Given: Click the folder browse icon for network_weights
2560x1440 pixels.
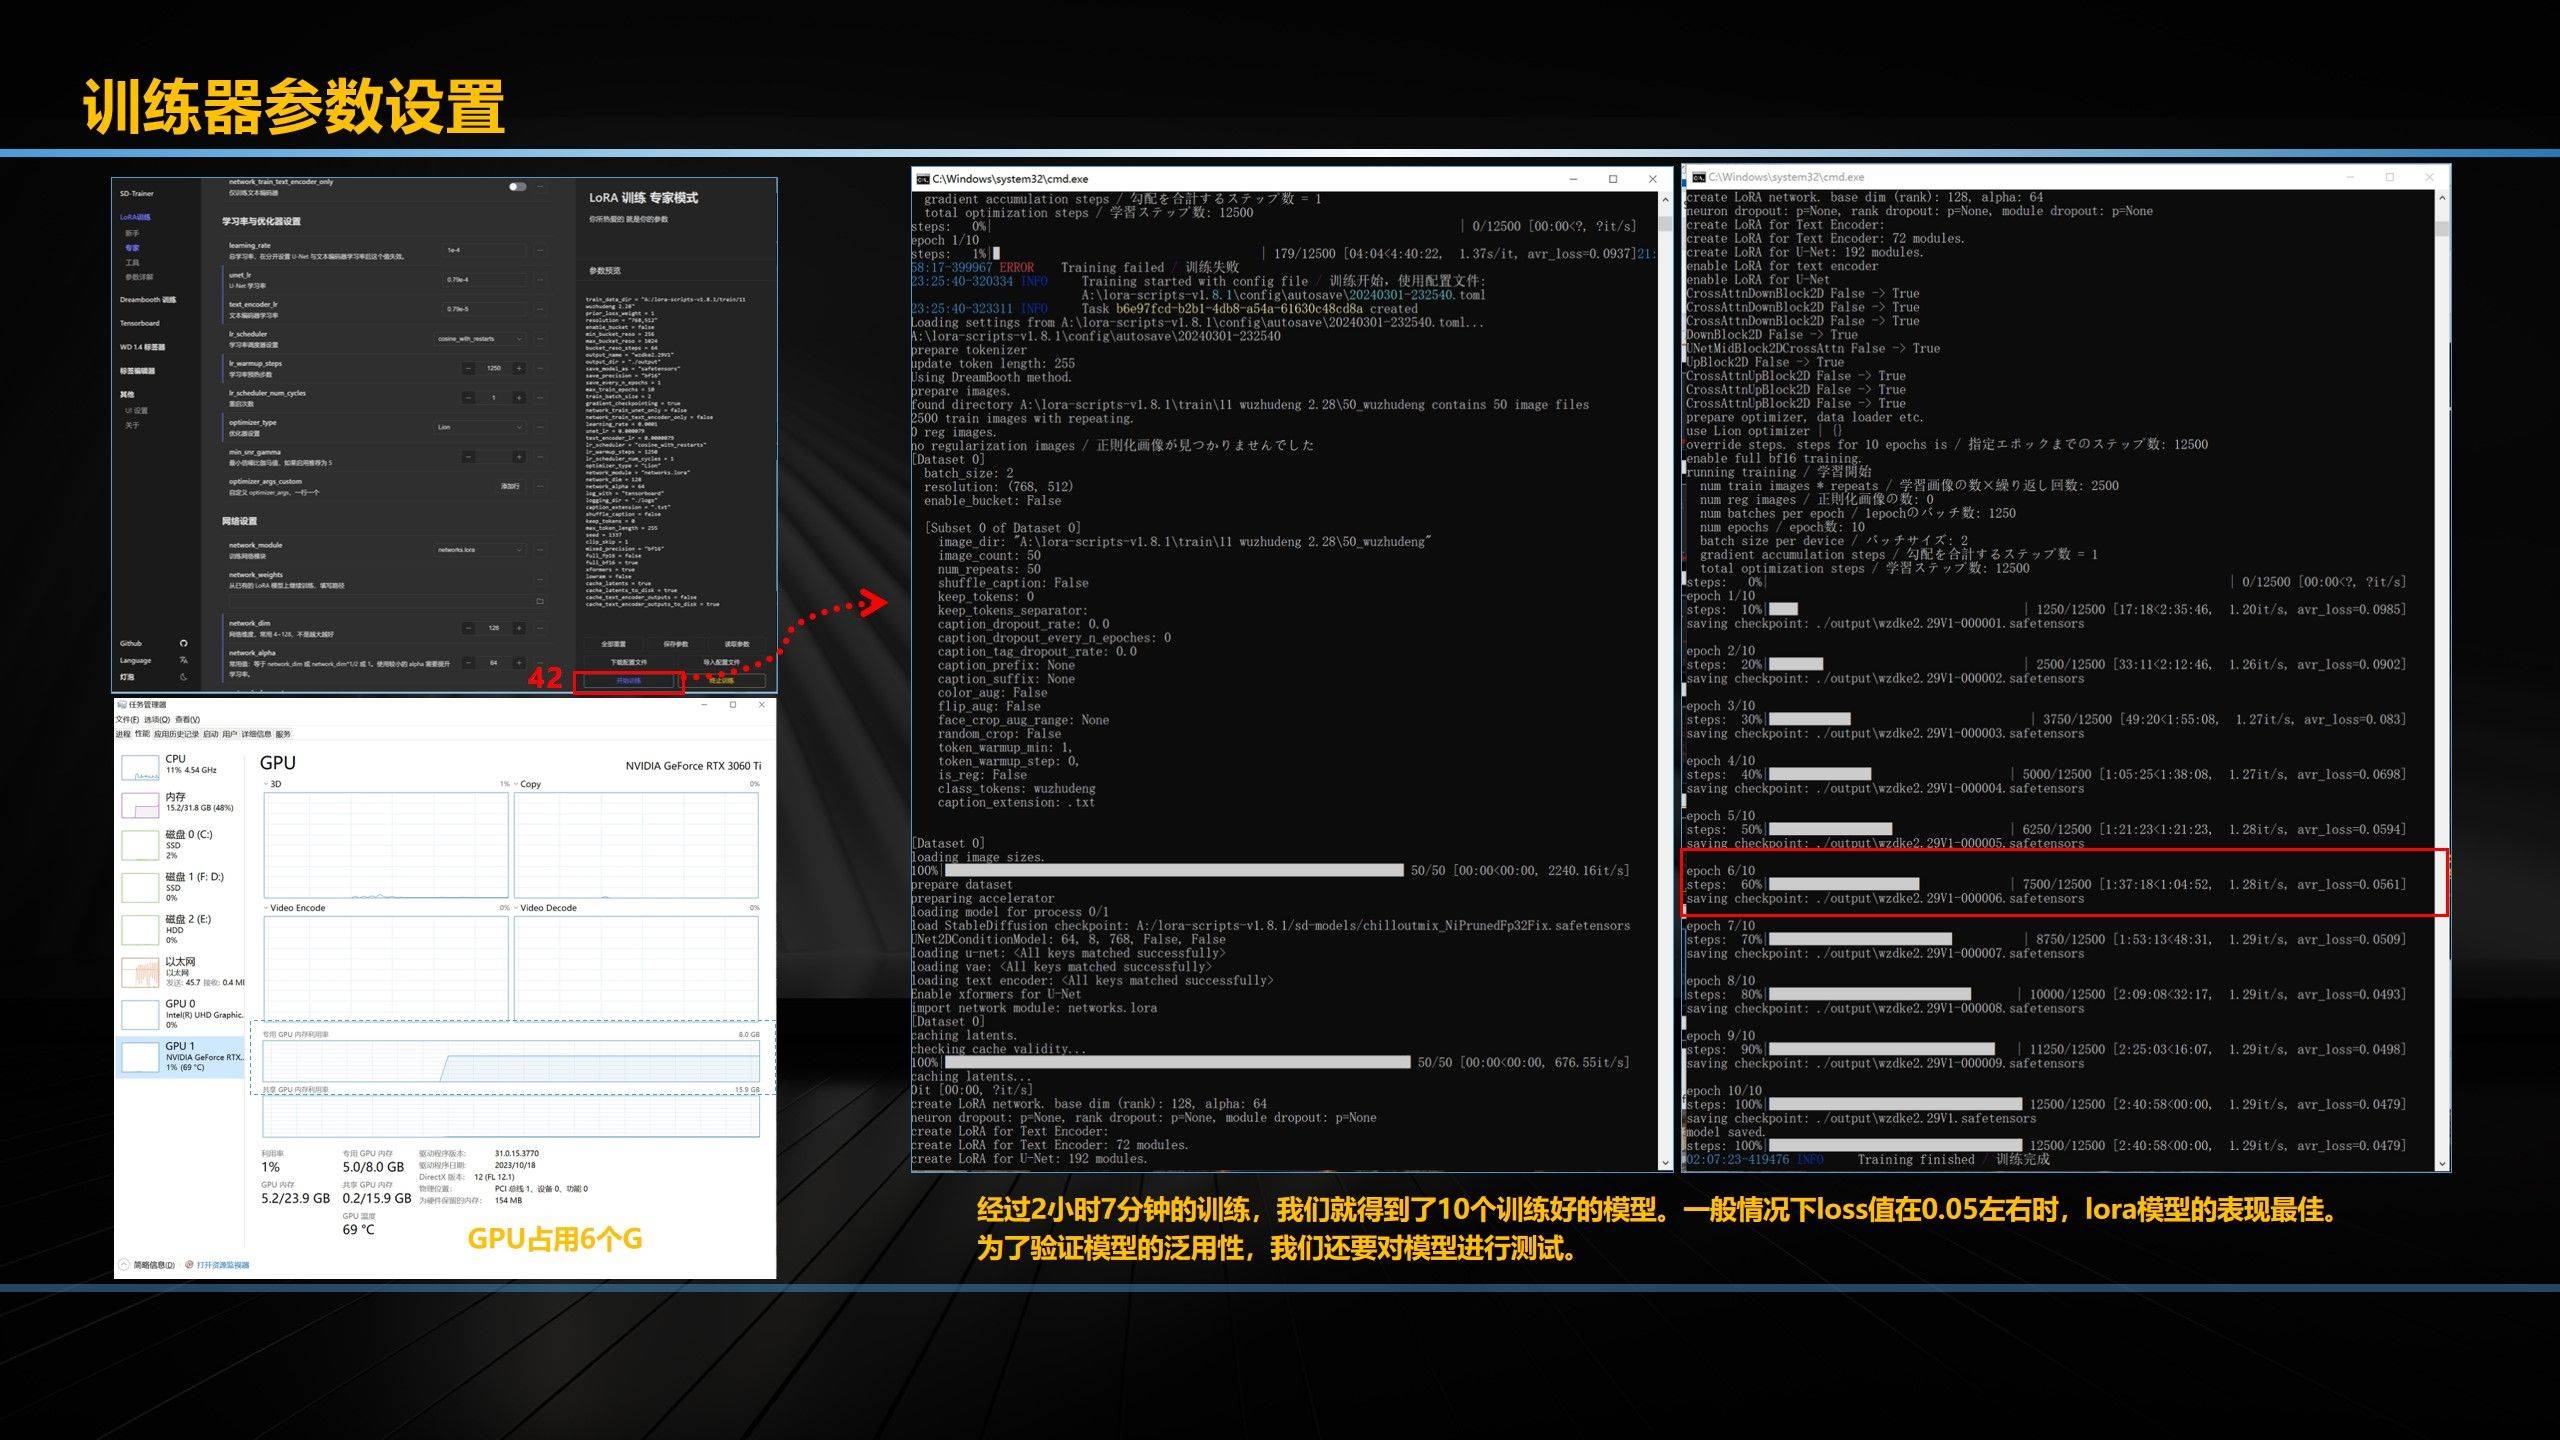Looking at the screenshot, I should pyautogui.click(x=540, y=601).
